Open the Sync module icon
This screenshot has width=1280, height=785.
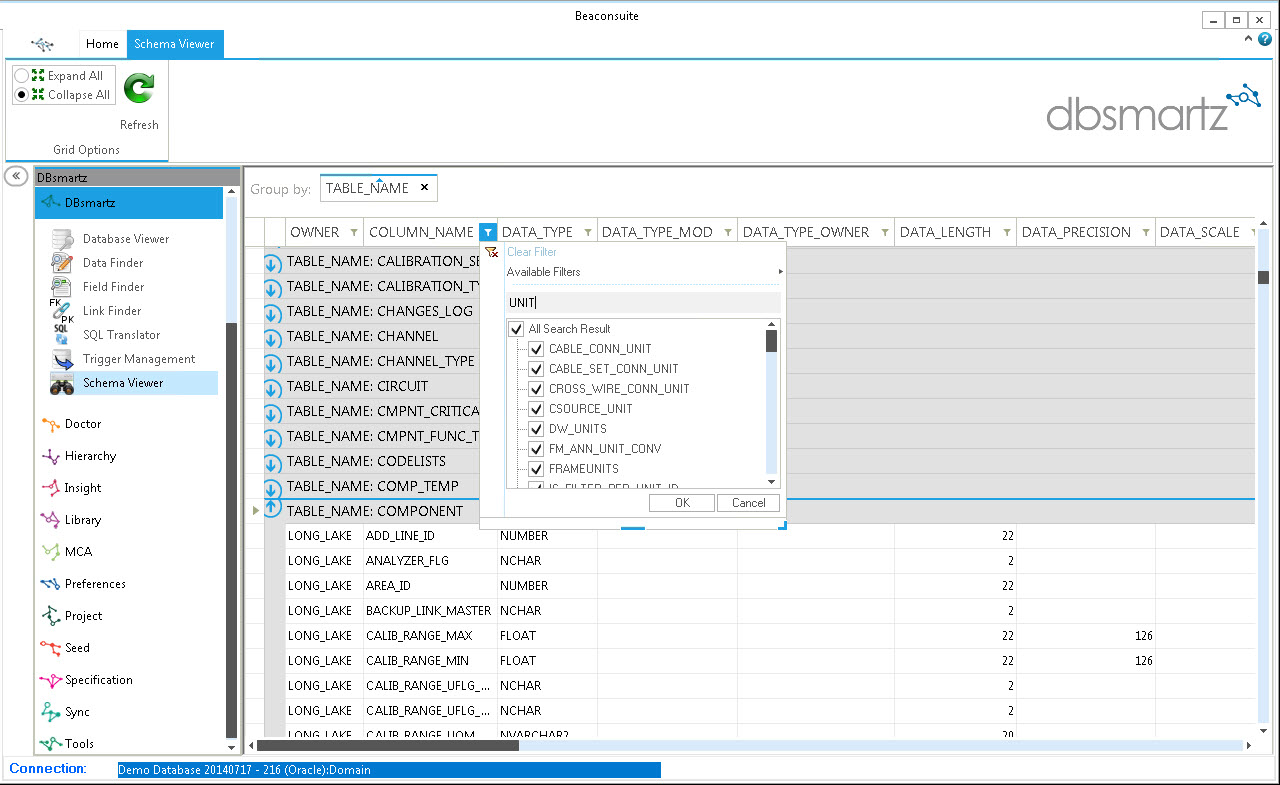(x=50, y=712)
